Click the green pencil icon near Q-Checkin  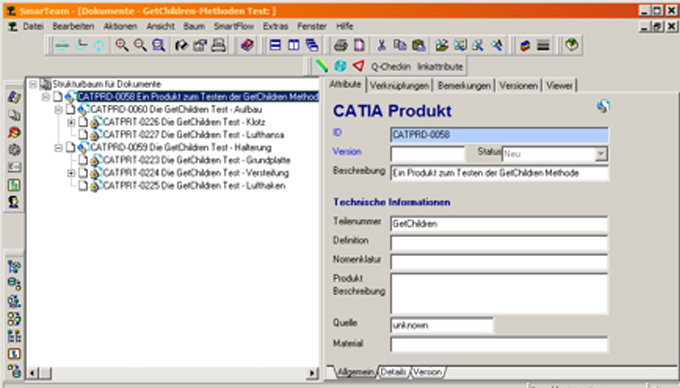tap(321, 66)
